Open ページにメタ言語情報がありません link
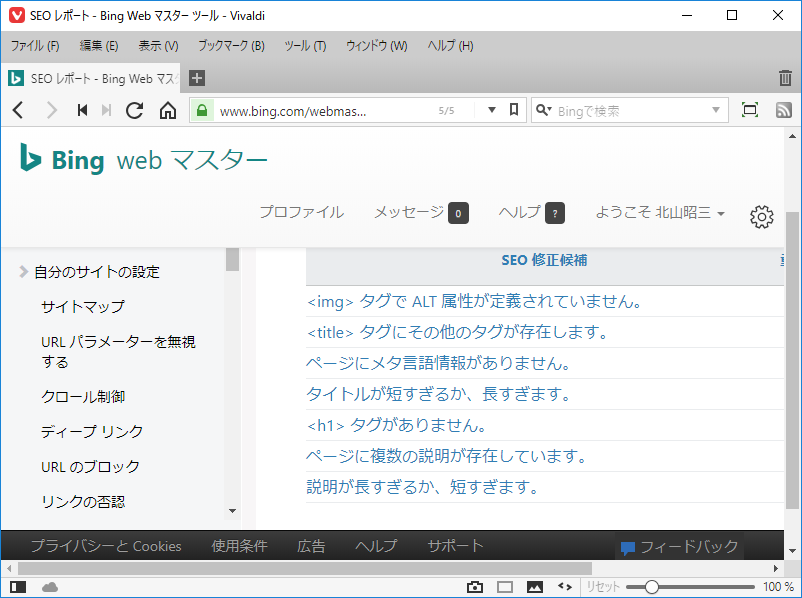Image resolution: width=802 pixels, height=598 pixels. (x=438, y=363)
